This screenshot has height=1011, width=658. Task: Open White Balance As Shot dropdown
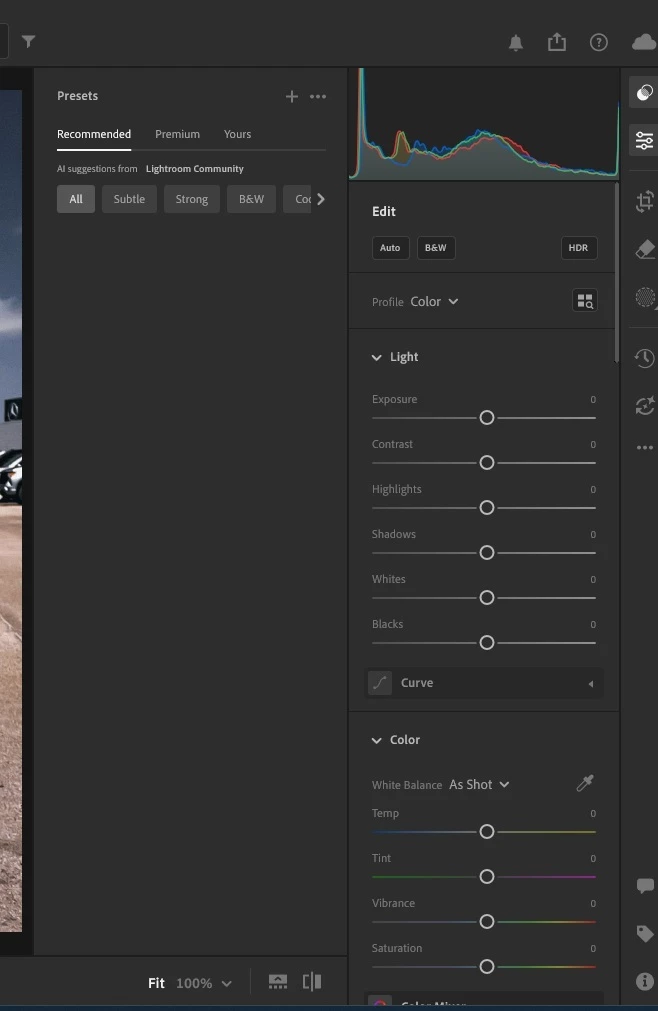pos(479,785)
